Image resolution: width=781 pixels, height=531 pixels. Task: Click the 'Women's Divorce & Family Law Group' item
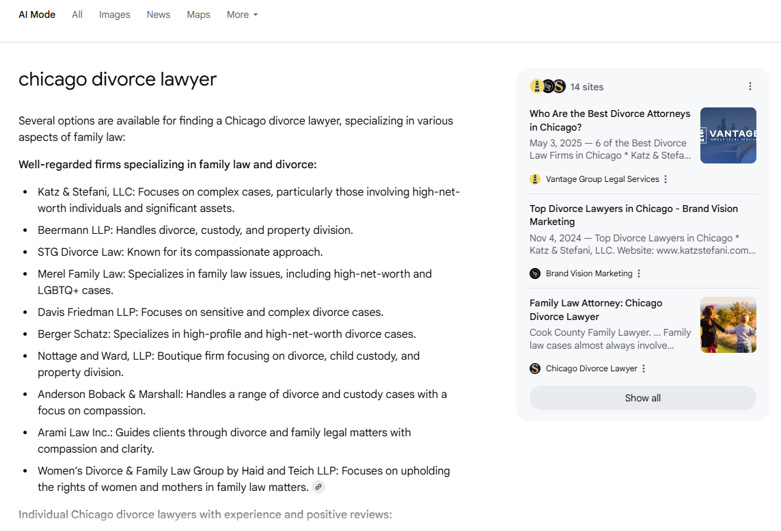tap(244, 479)
